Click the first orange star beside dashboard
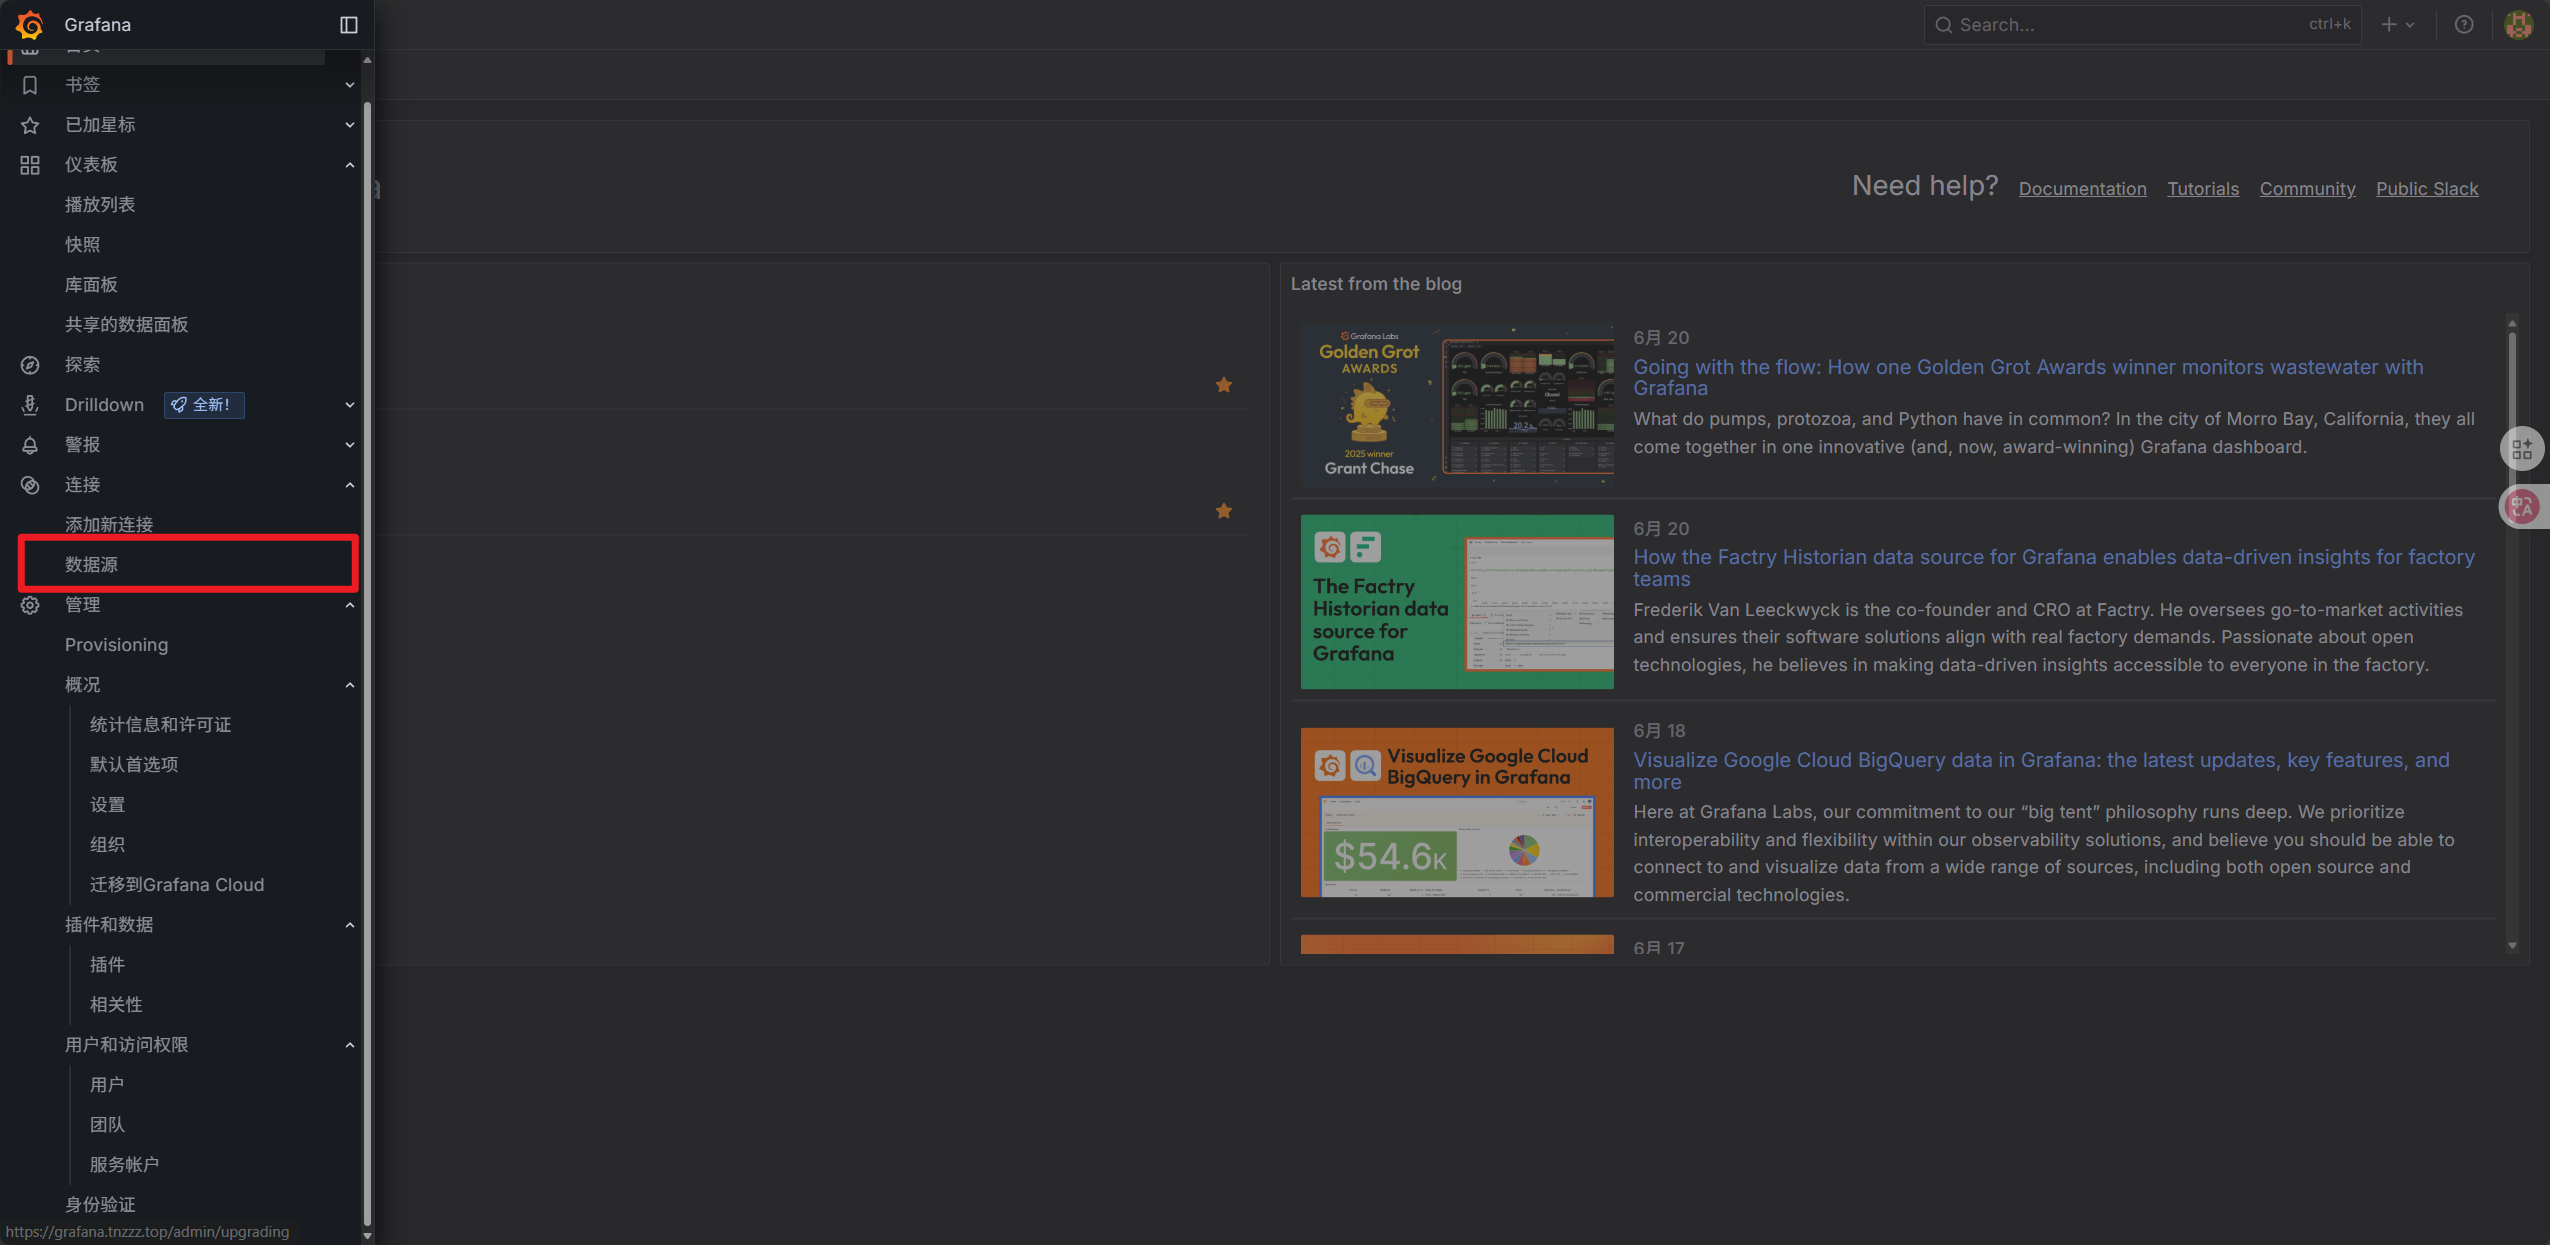Viewport: 2550px width, 1245px height. pyautogui.click(x=1223, y=385)
